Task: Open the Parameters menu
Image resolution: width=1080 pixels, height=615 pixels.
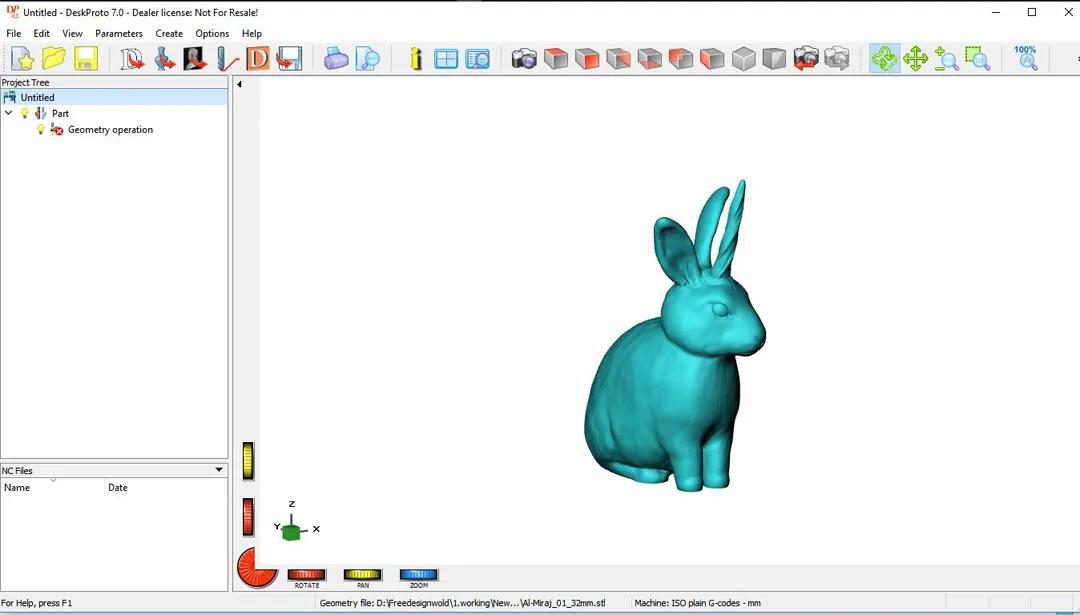Action: 118,33
